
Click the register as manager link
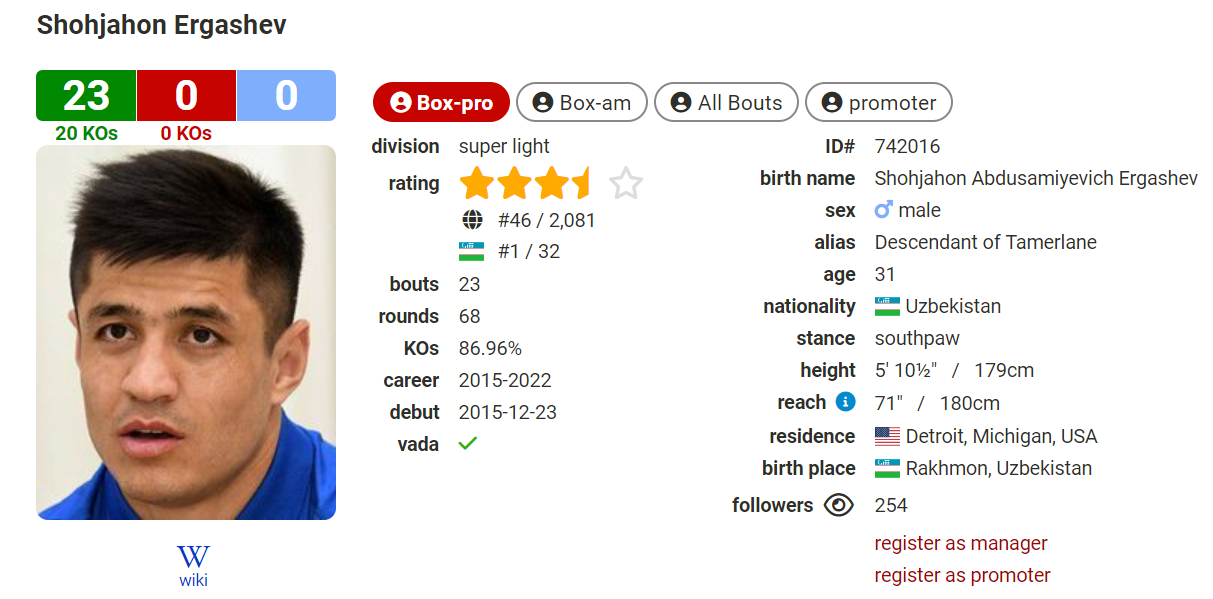tap(961, 543)
